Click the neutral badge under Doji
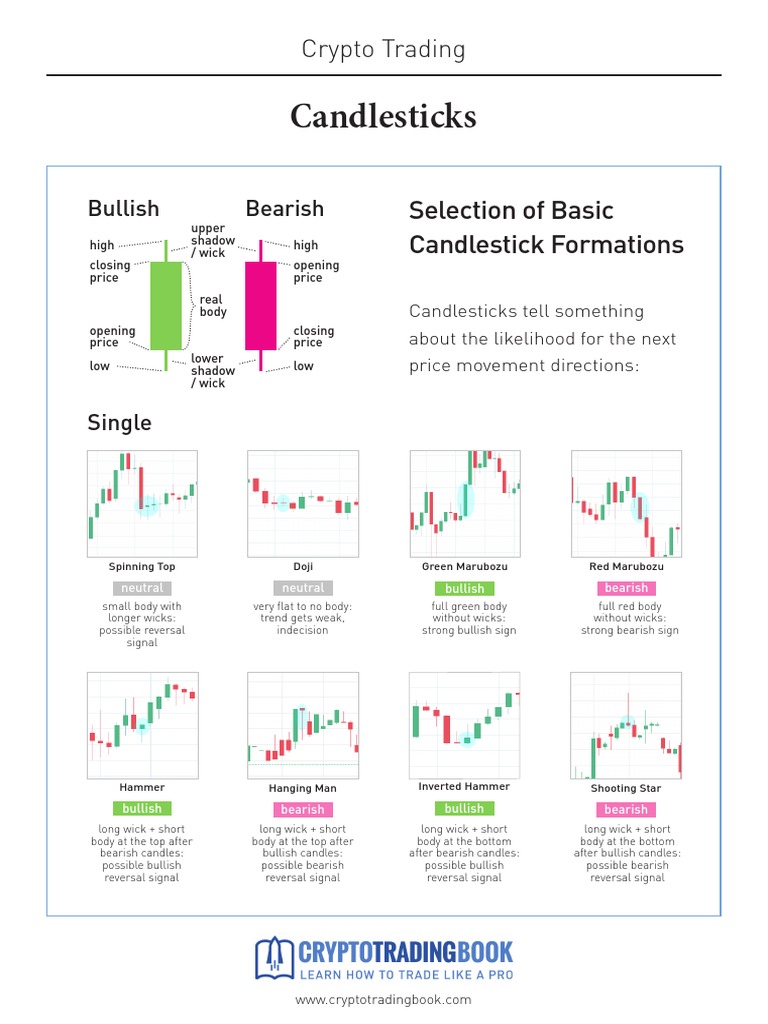The image size is (768, 1024). tap(303, 588)
